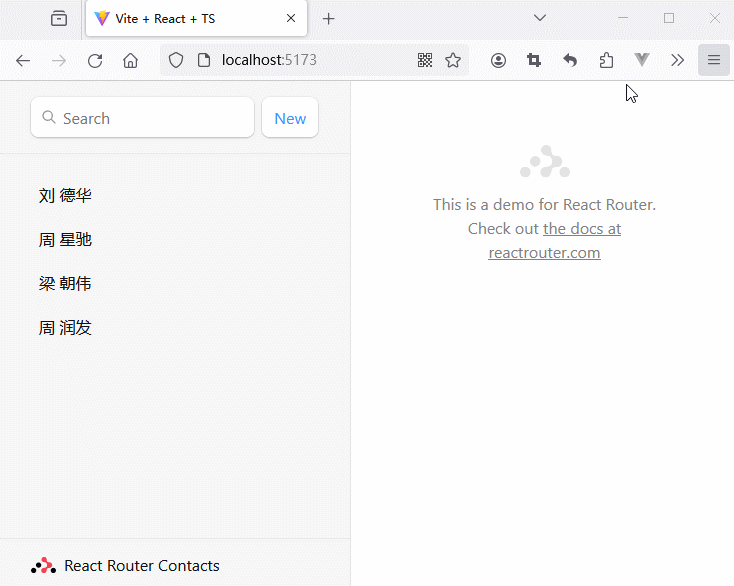Open the application hamburger menu

click(714, 60)
